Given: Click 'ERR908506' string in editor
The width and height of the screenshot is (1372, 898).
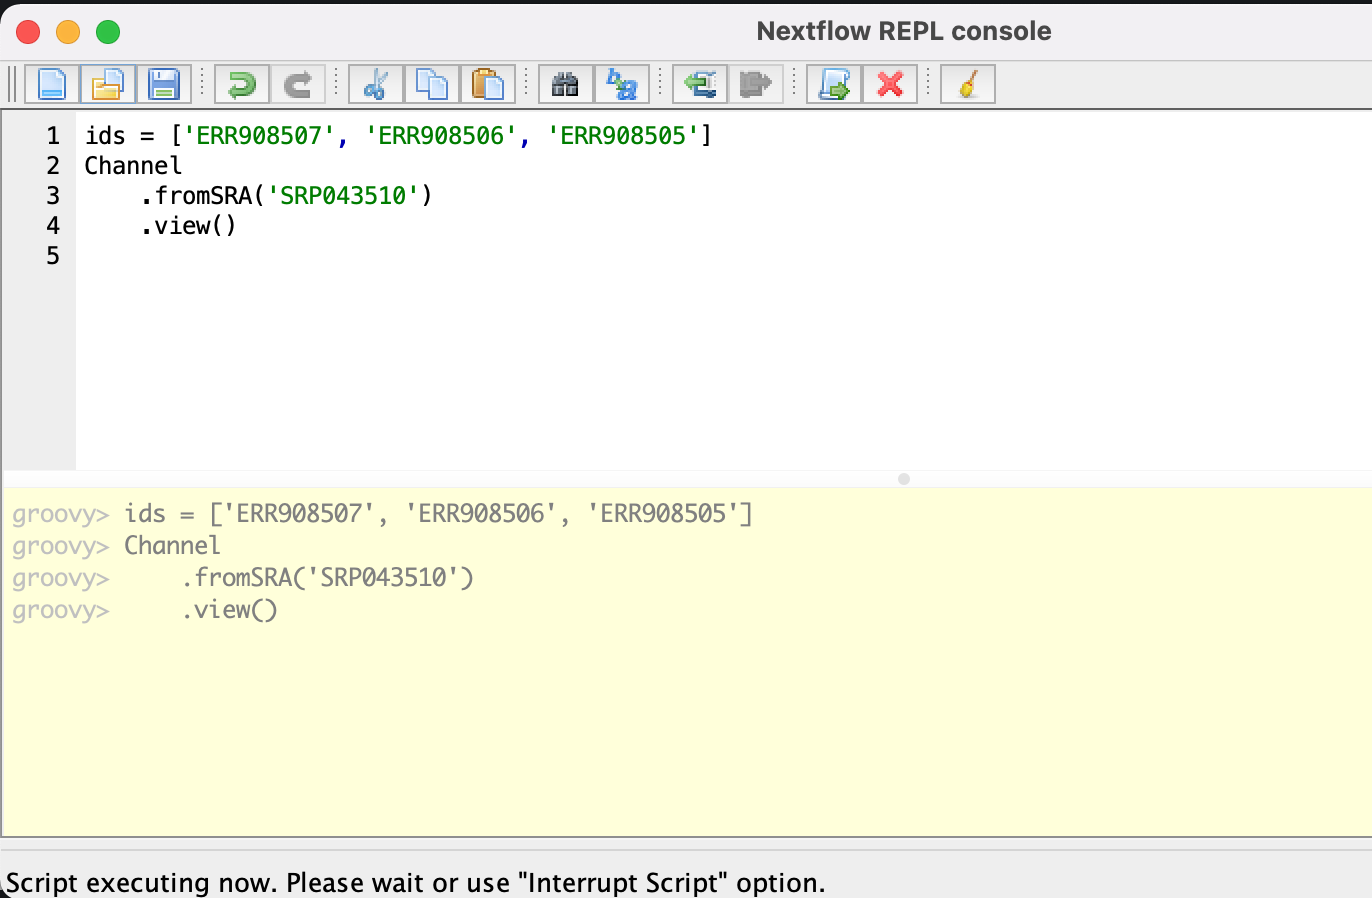Looking at the screenshot, I should pyautogui.click(x=441, y=135).
